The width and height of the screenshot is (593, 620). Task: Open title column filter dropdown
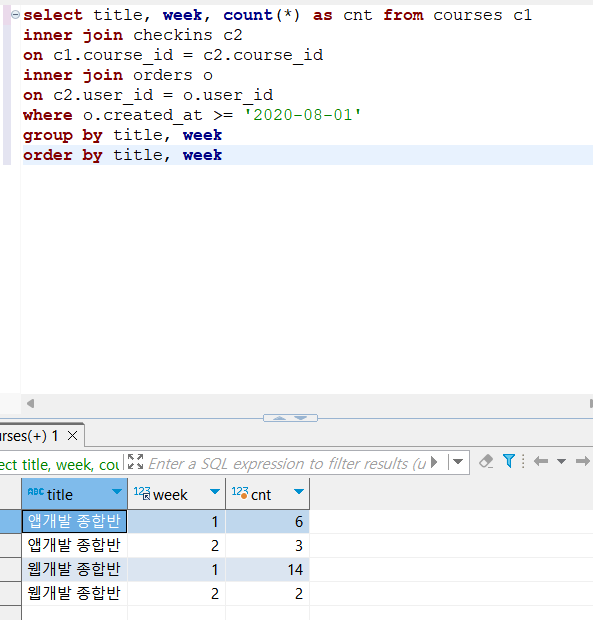(117, 491)
